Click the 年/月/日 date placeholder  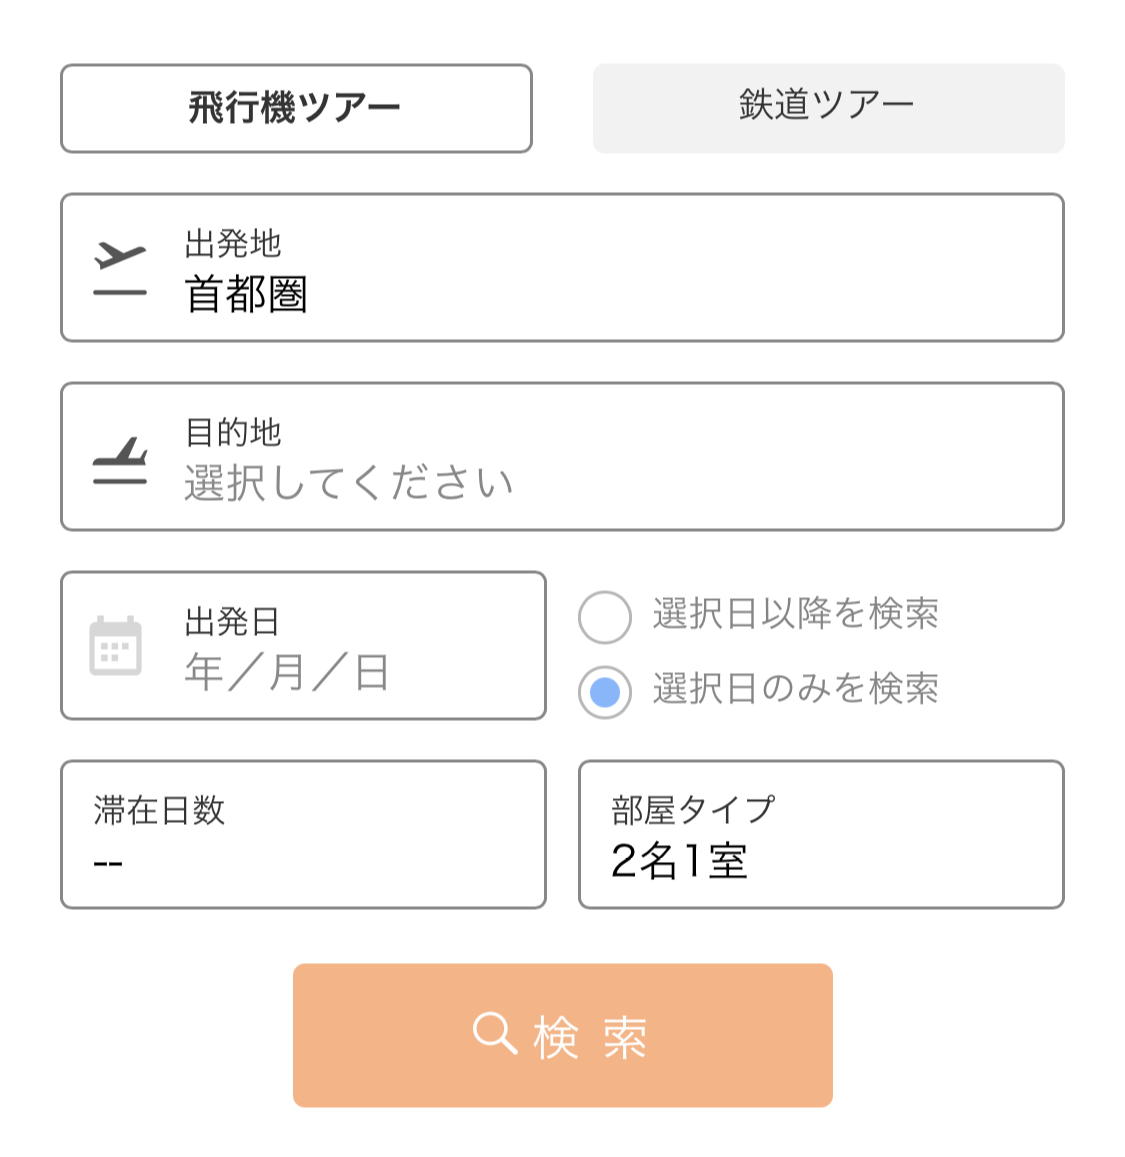click(x=287, y=671)
